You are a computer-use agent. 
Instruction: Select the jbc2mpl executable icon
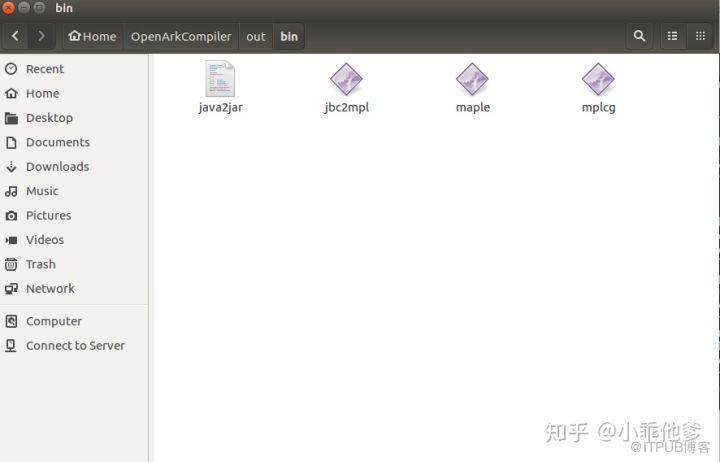click(x=346, y=79)
